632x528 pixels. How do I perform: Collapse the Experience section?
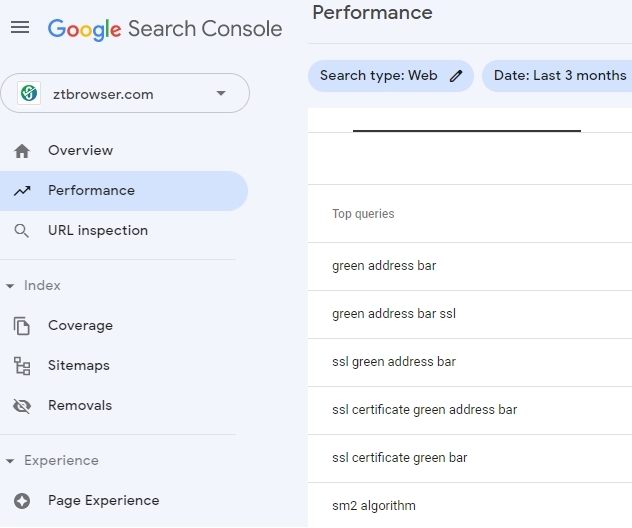(x=11, y=461)
